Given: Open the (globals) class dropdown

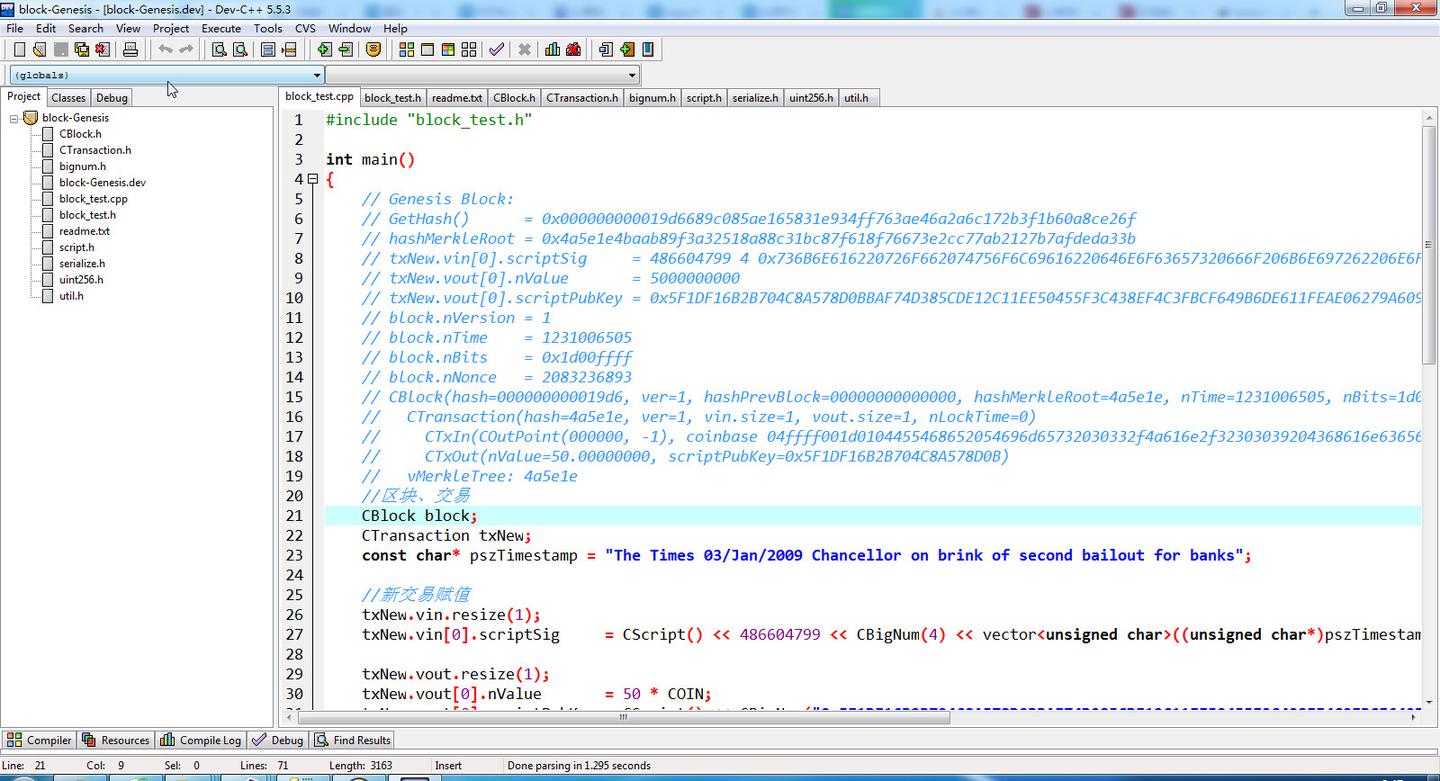Looking at the screenshot, I should 166,75.
